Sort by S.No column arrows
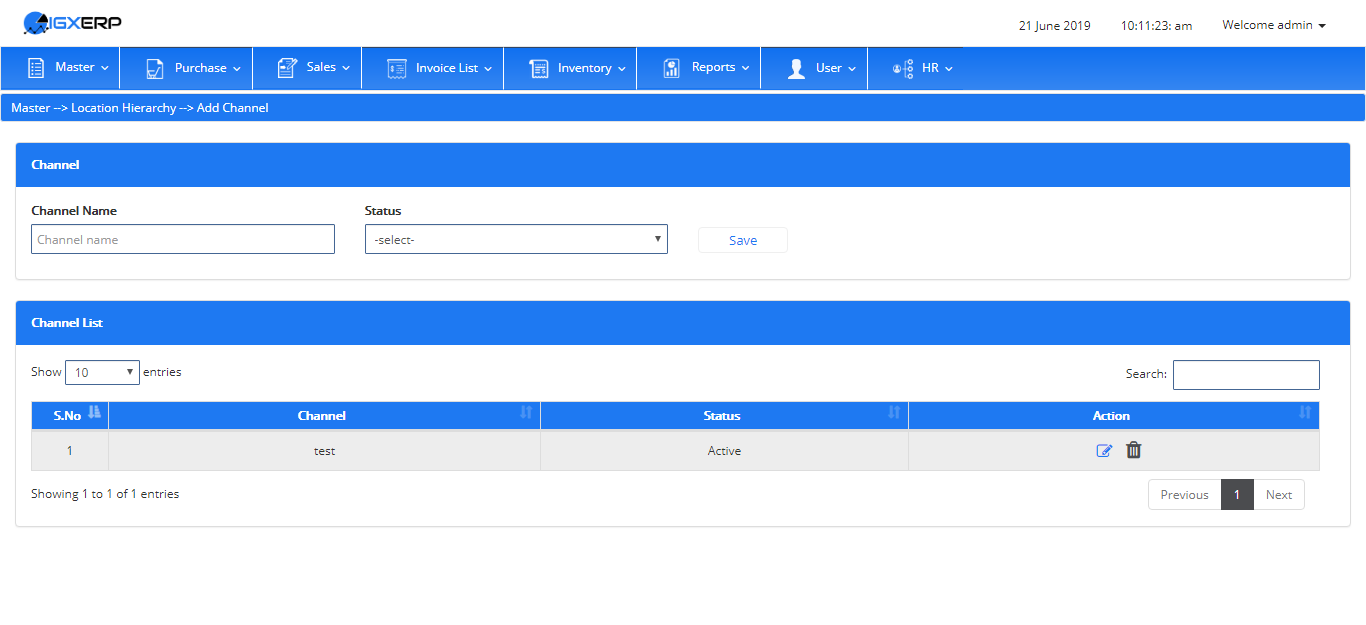Screen dimensions: 1366x625 click(95, 413)
